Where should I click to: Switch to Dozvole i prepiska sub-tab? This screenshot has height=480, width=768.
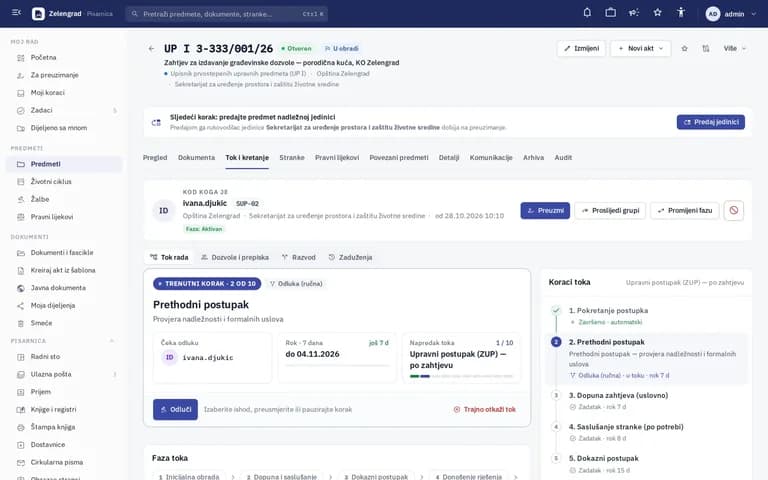pos(235,257)
